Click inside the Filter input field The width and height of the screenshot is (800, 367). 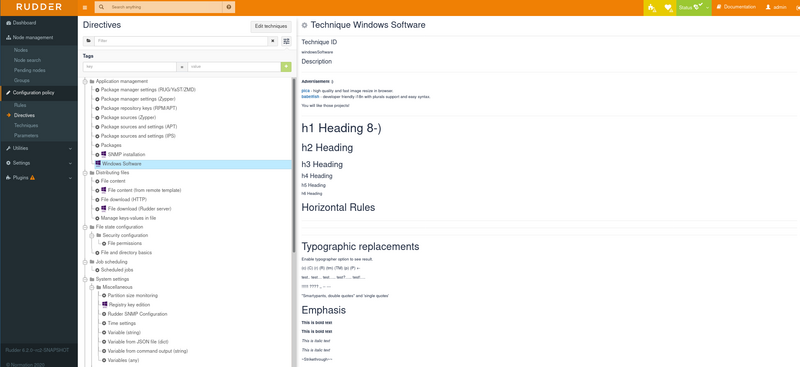click(x=181, y=41)
